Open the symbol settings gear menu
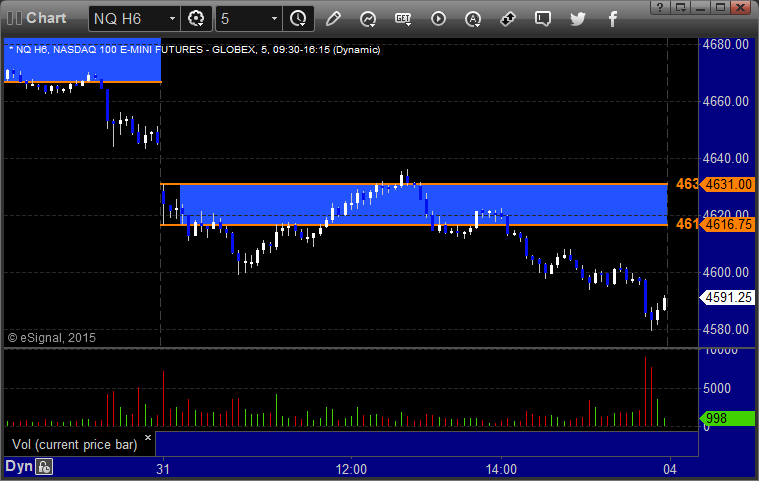Screen dimensions: 759x481 196,19
